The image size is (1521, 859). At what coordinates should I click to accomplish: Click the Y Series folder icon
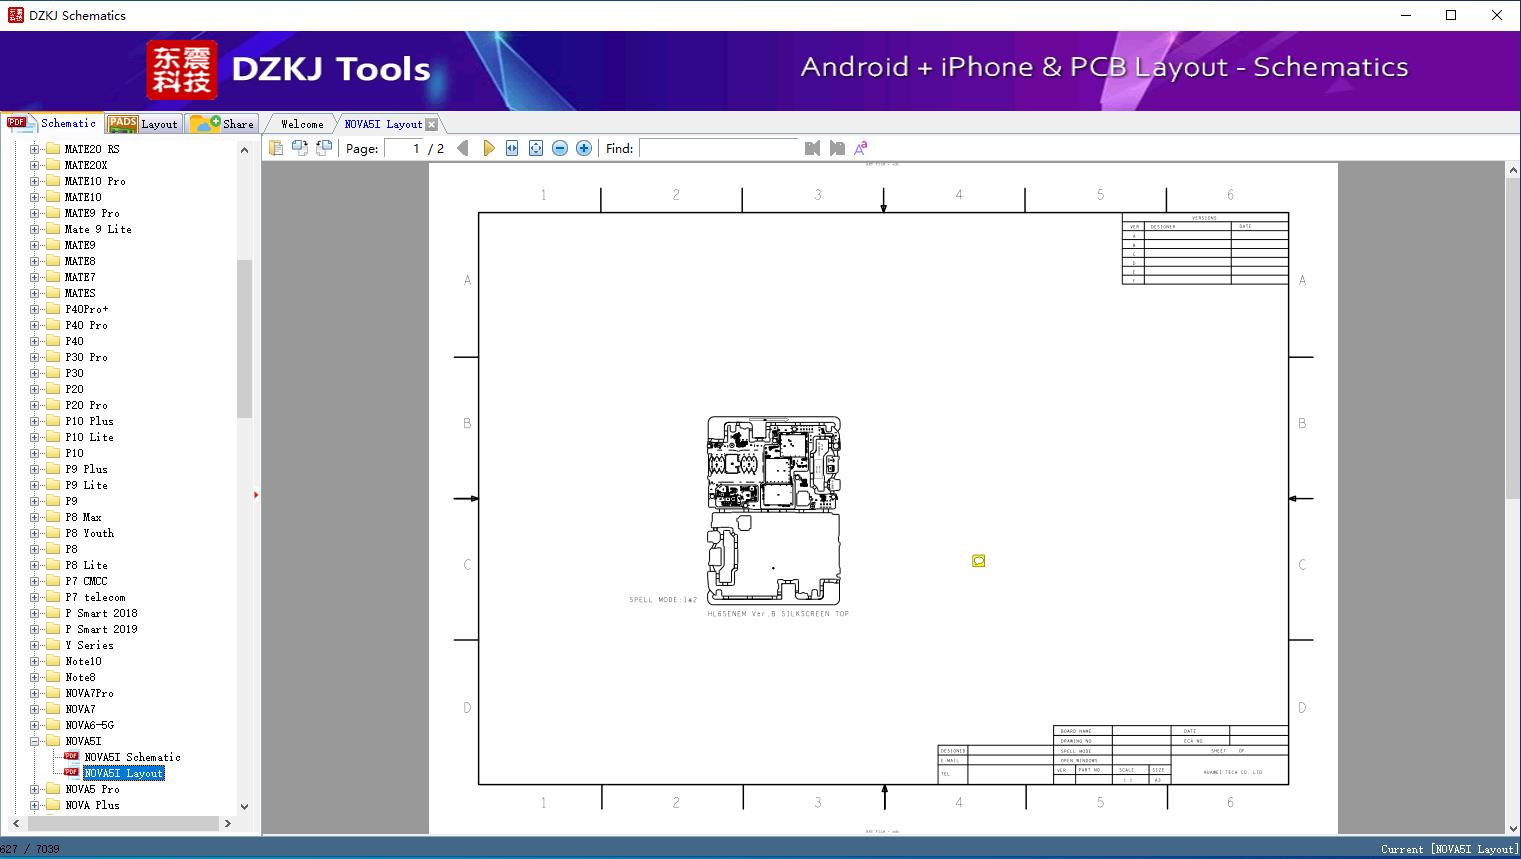tap(53, 645)
